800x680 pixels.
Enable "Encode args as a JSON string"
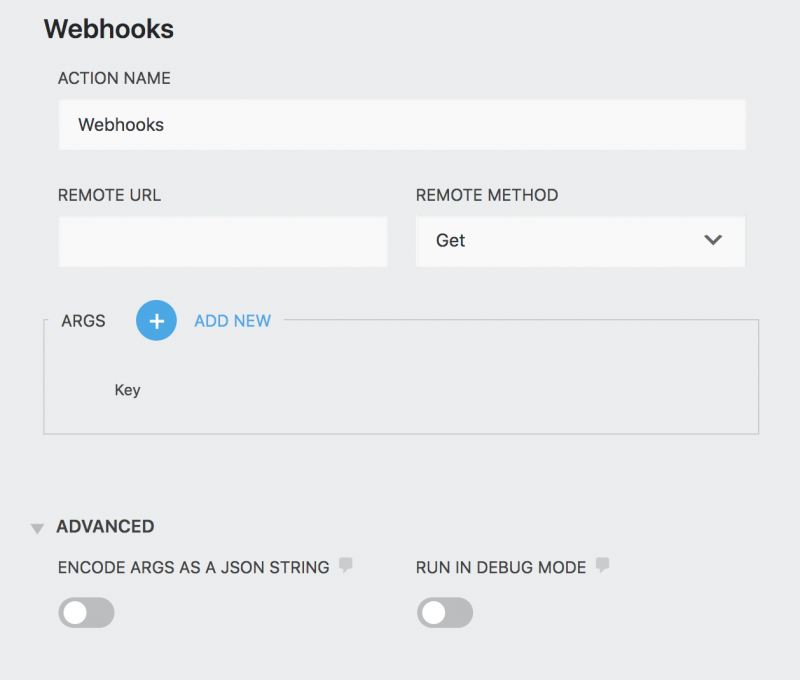pos(86,612)
